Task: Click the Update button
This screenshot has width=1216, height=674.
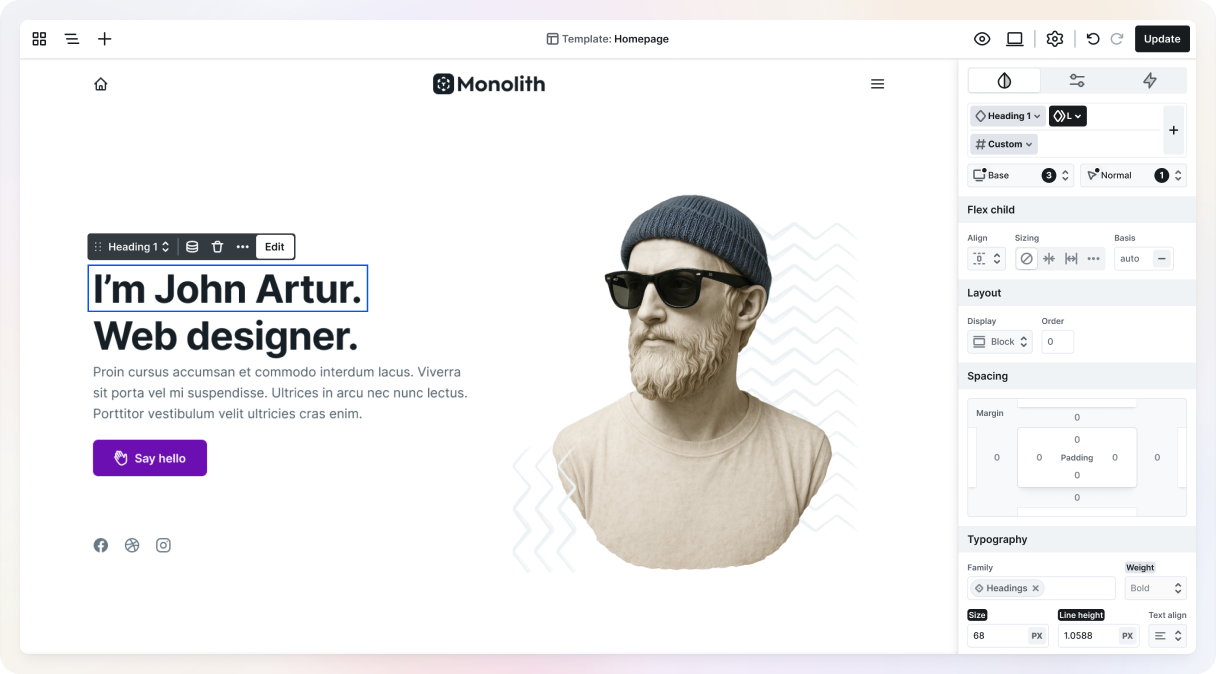Action: (x=1162, y=39)
